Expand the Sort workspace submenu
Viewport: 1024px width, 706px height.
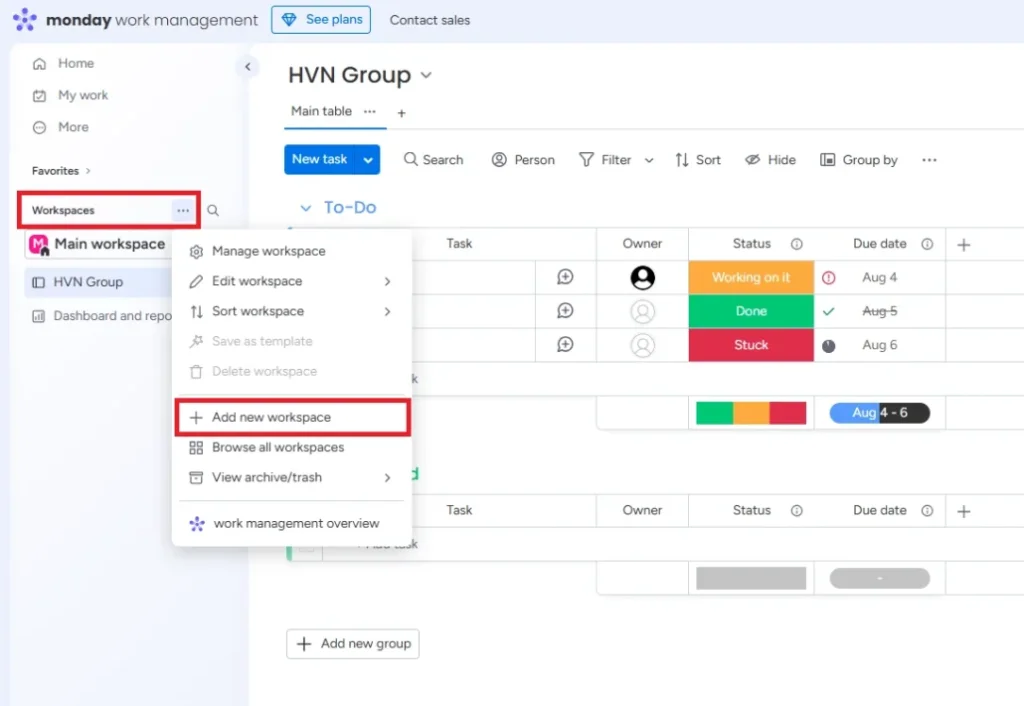tap(387, 312)
